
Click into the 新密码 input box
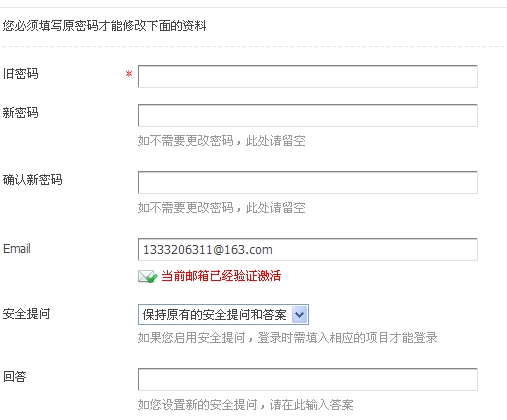tap(308, 115)
